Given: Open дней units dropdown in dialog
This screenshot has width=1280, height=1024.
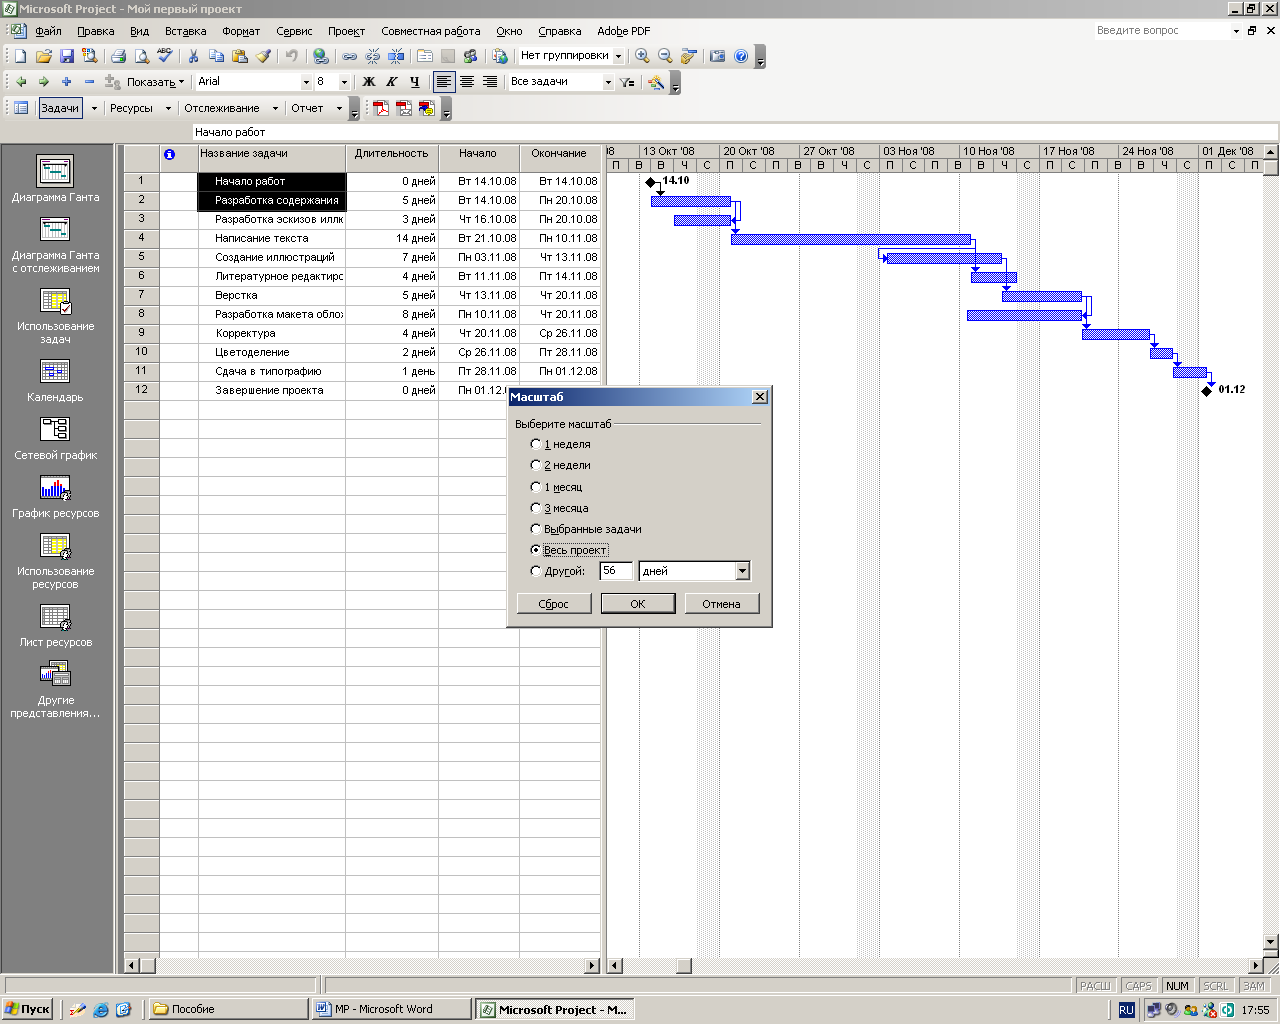Looking at the screenshot, I should coord(742,571).
